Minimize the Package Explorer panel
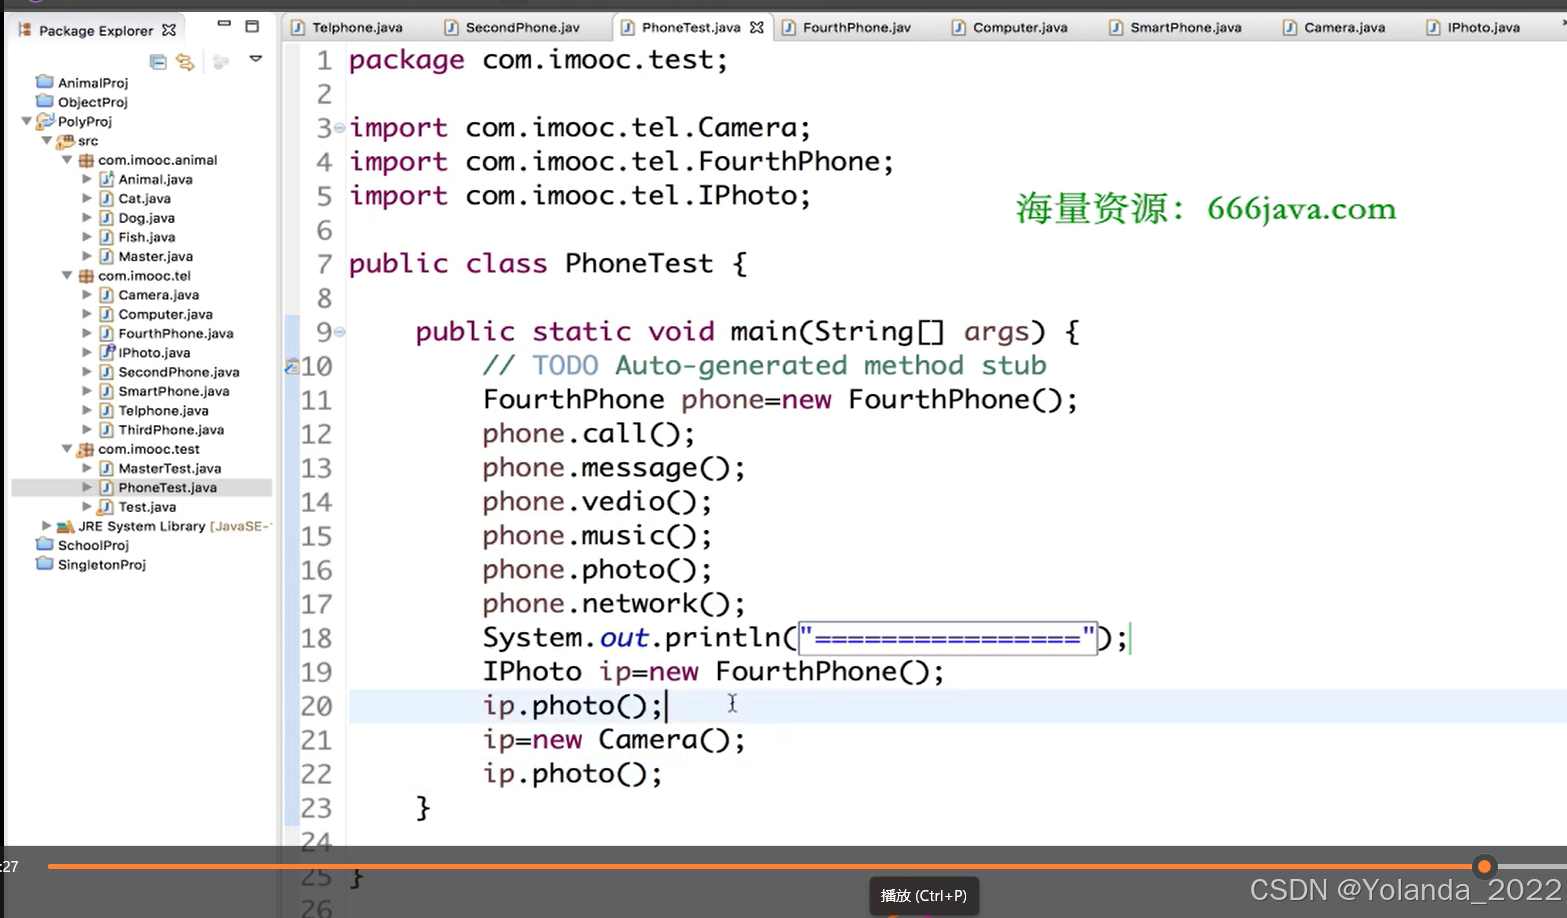 tap(224, 24)
